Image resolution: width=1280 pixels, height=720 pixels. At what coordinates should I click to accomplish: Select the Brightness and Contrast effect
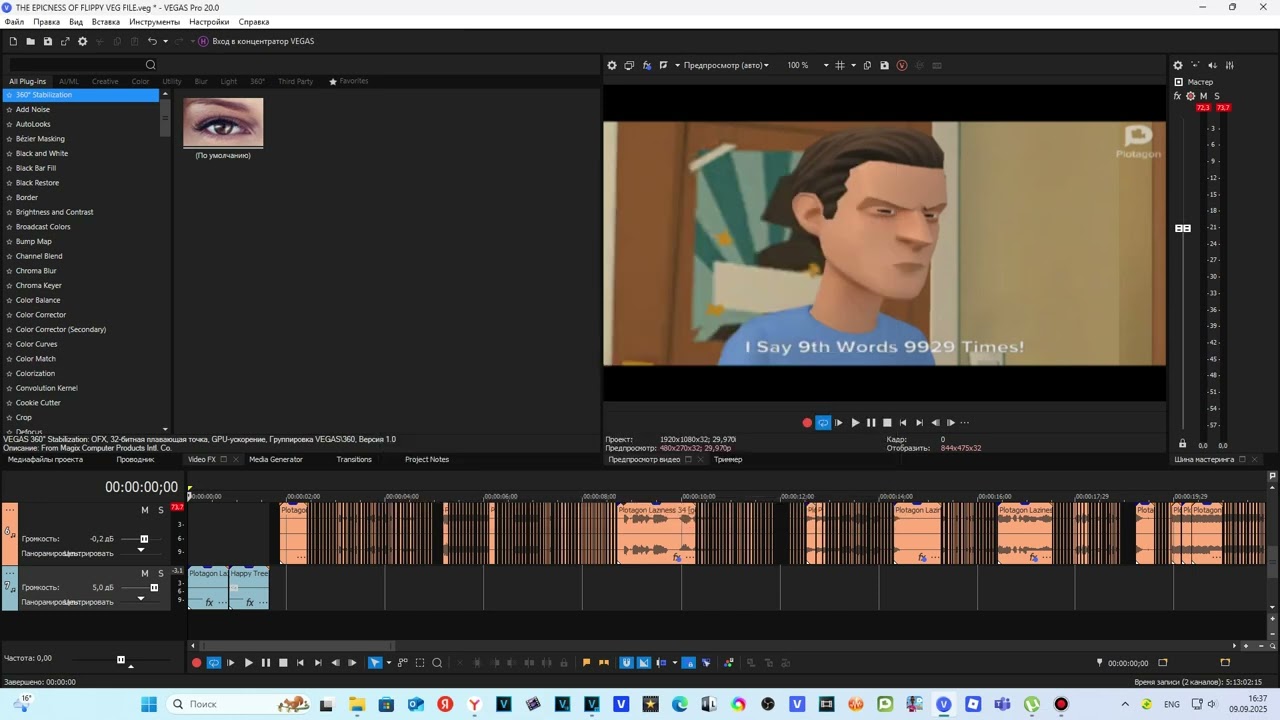coord(54,212)
